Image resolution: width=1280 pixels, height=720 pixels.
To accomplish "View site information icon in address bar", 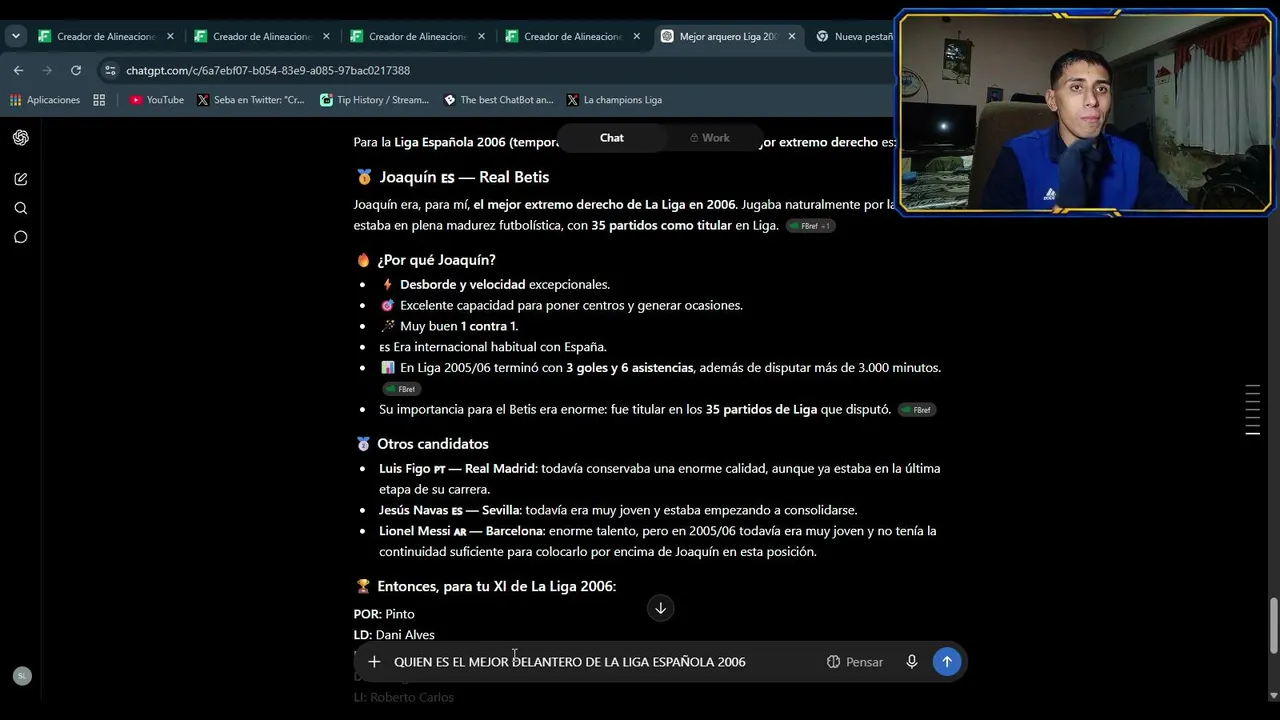I will point(110,70).
